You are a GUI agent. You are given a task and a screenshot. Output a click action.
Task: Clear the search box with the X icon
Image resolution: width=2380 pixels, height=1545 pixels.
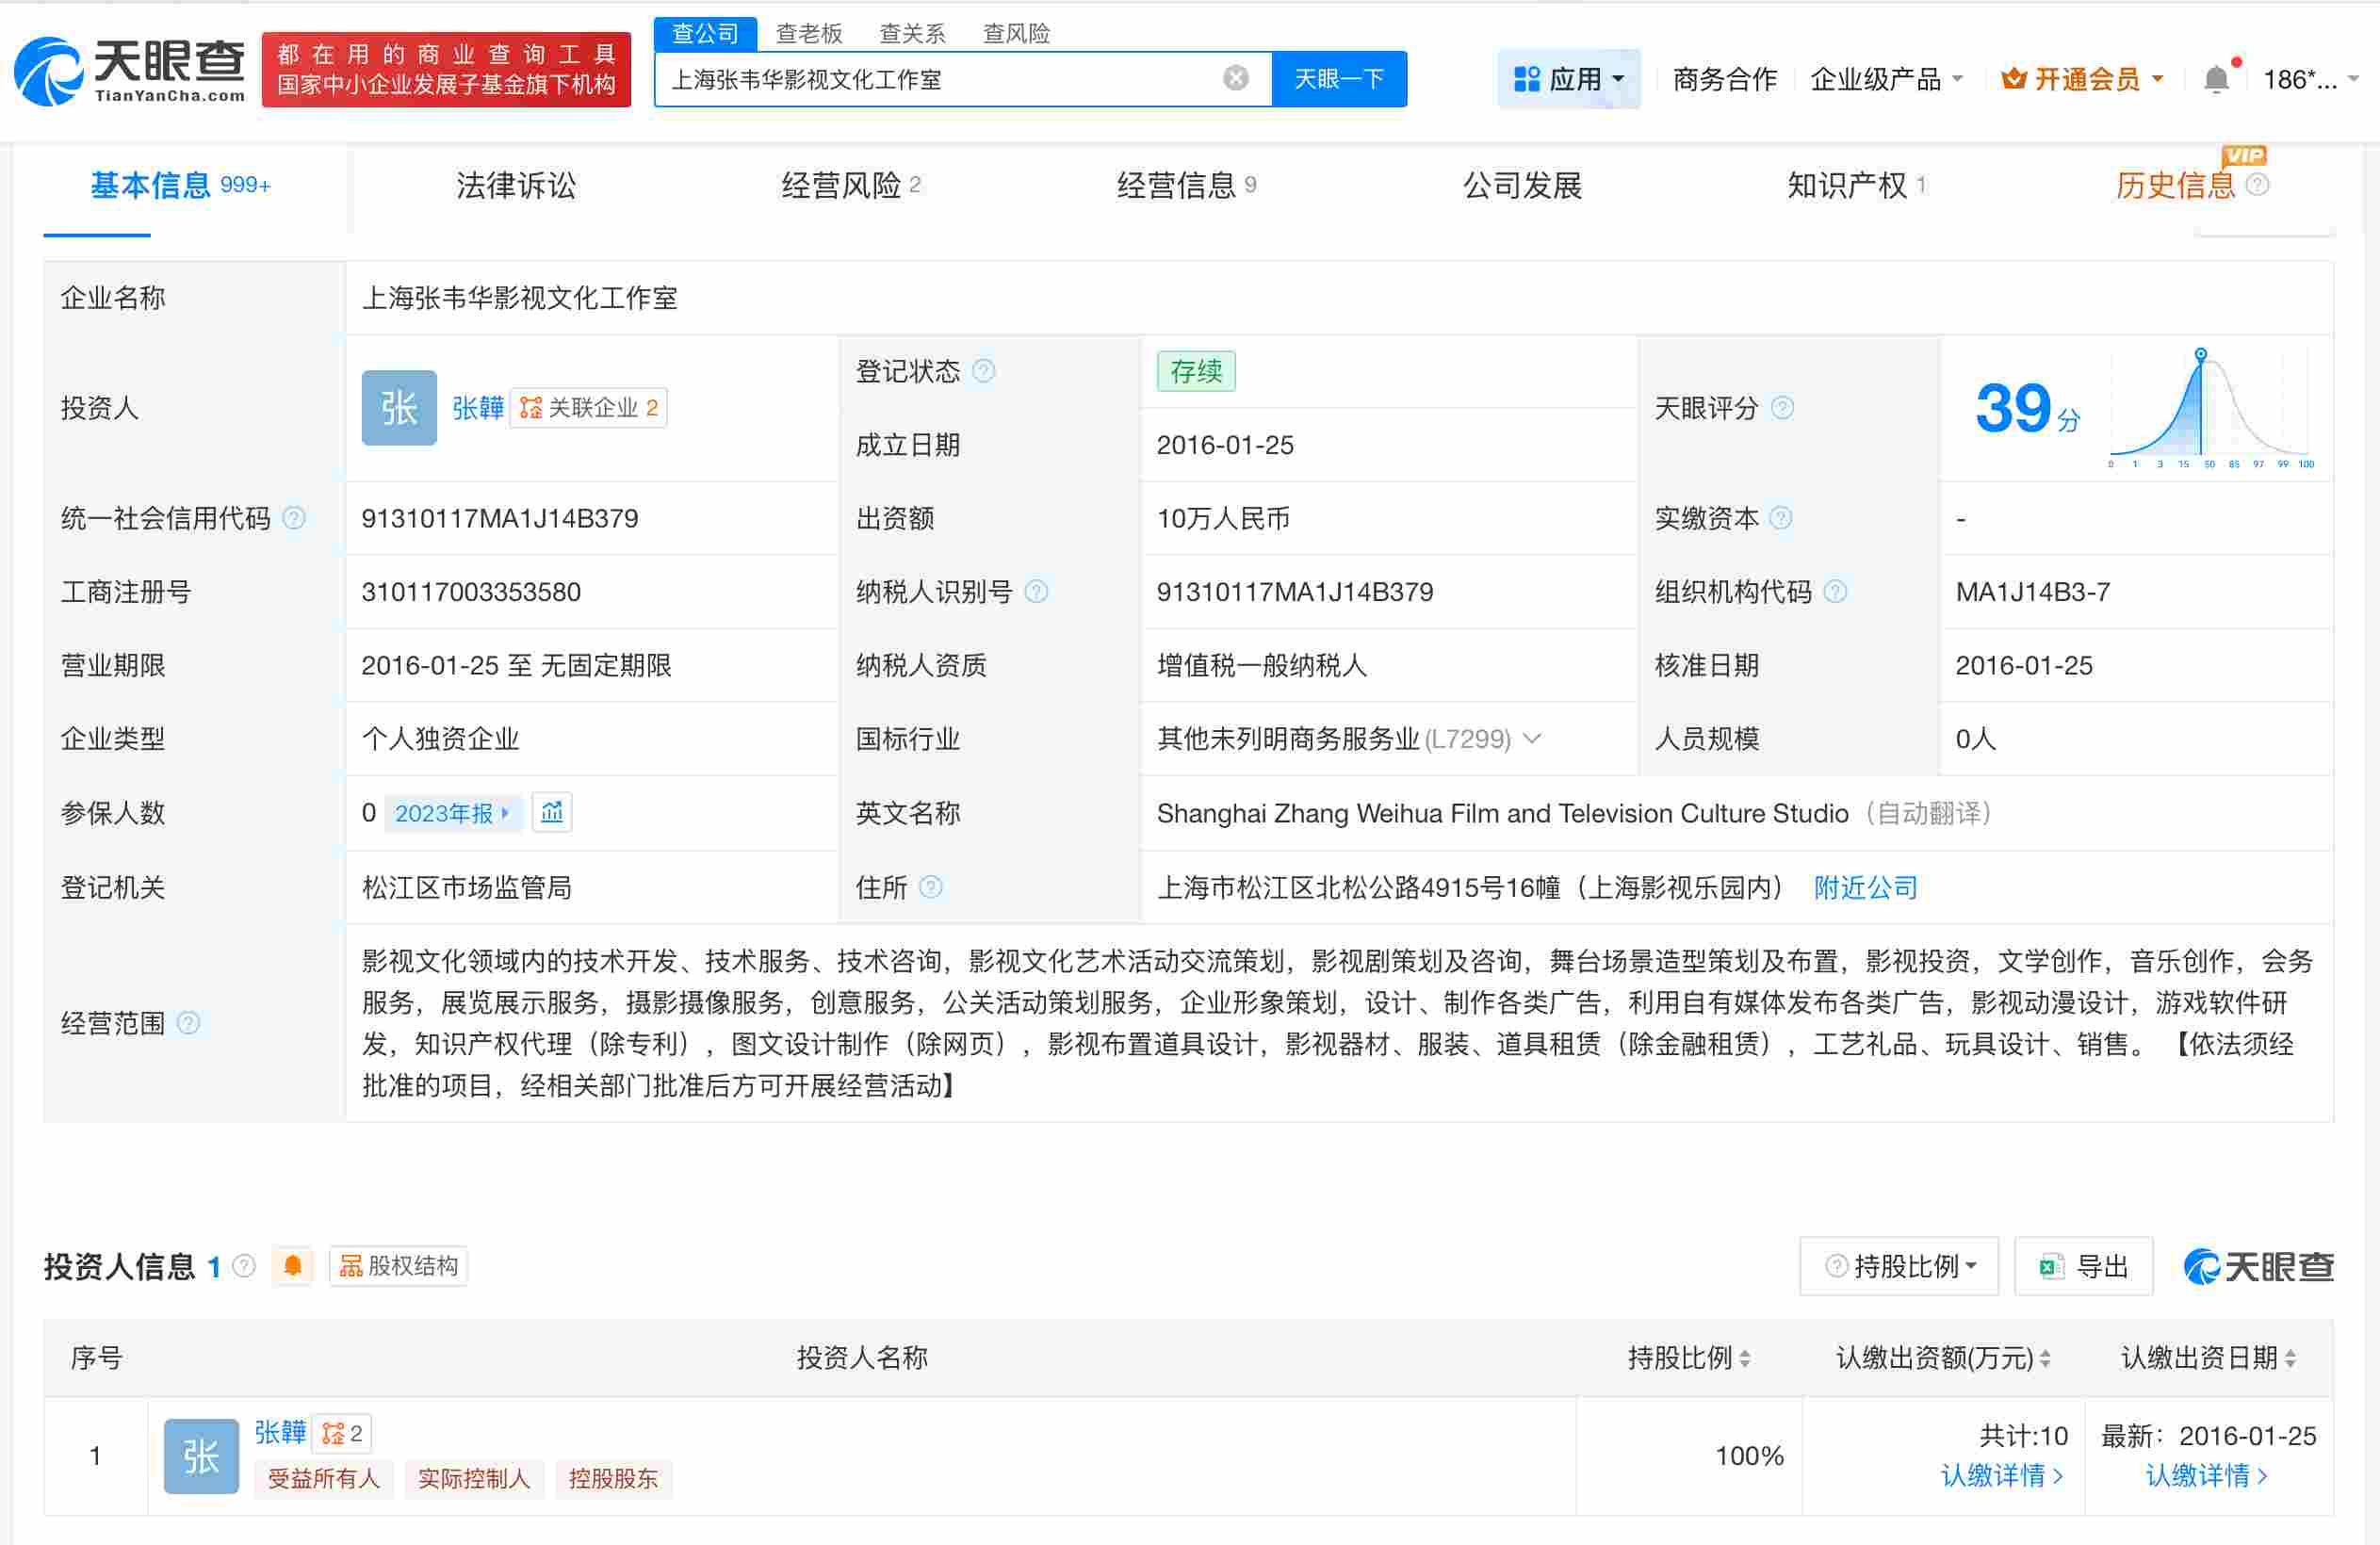1236,78
